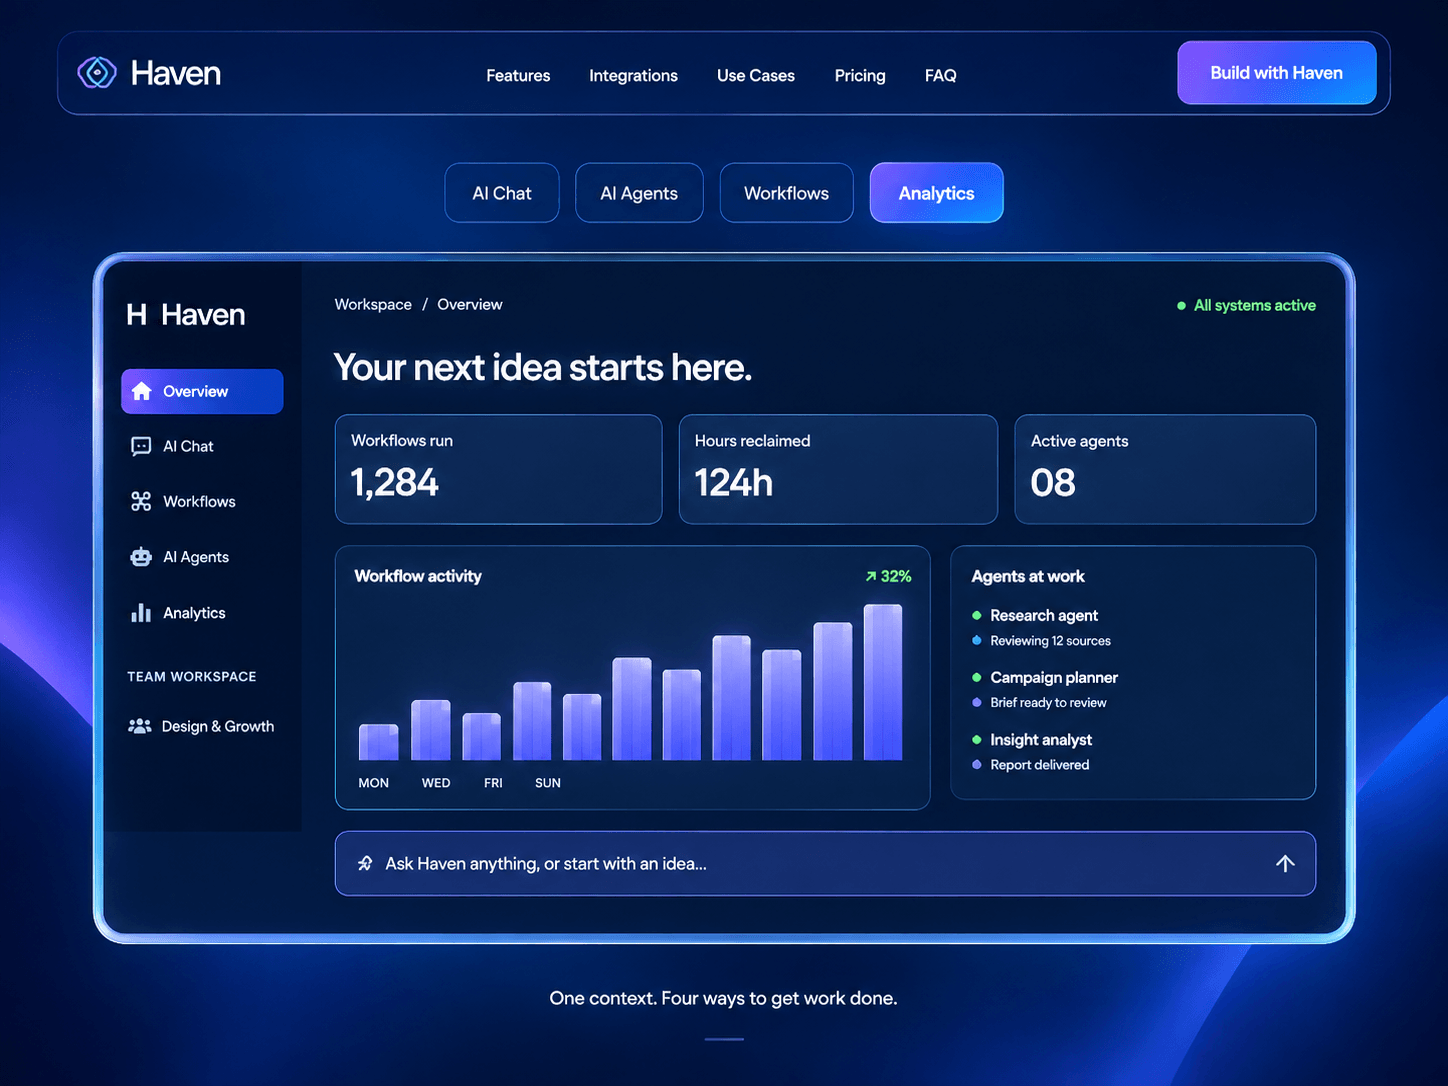Image resolution: width=1448 pixels, height=1086 pixels.
Task: Click the "Agents at work" panel title
Action: (x=1028, y=576)
